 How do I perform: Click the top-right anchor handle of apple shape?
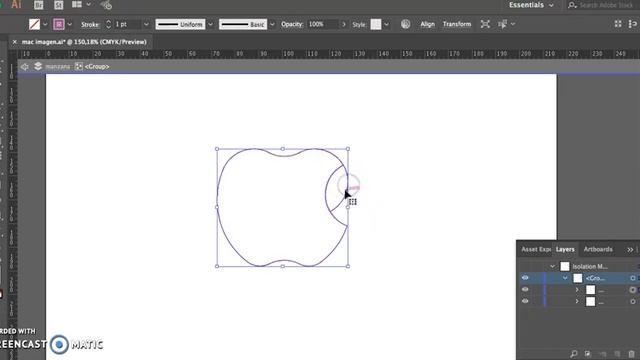[348, 149]
